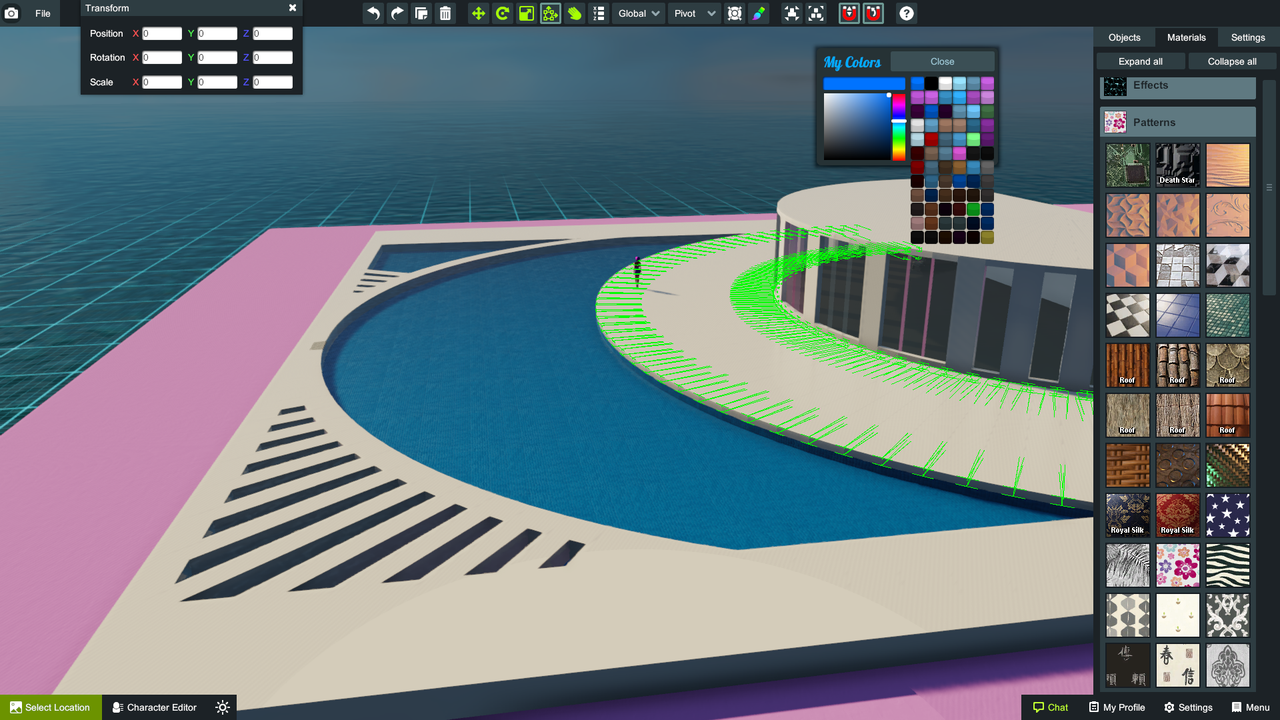Viewport: 1280px width, 720px height.
Task: Open help with the question mark icon
Action: point(906,14)
